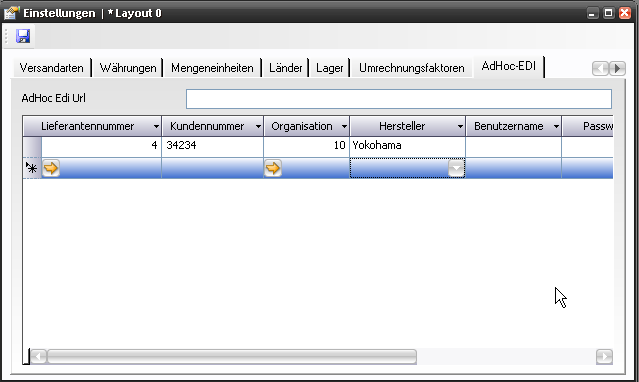Switch to the Länder tab
Viewport: 639px width, 382px height.
click(285, 68)
